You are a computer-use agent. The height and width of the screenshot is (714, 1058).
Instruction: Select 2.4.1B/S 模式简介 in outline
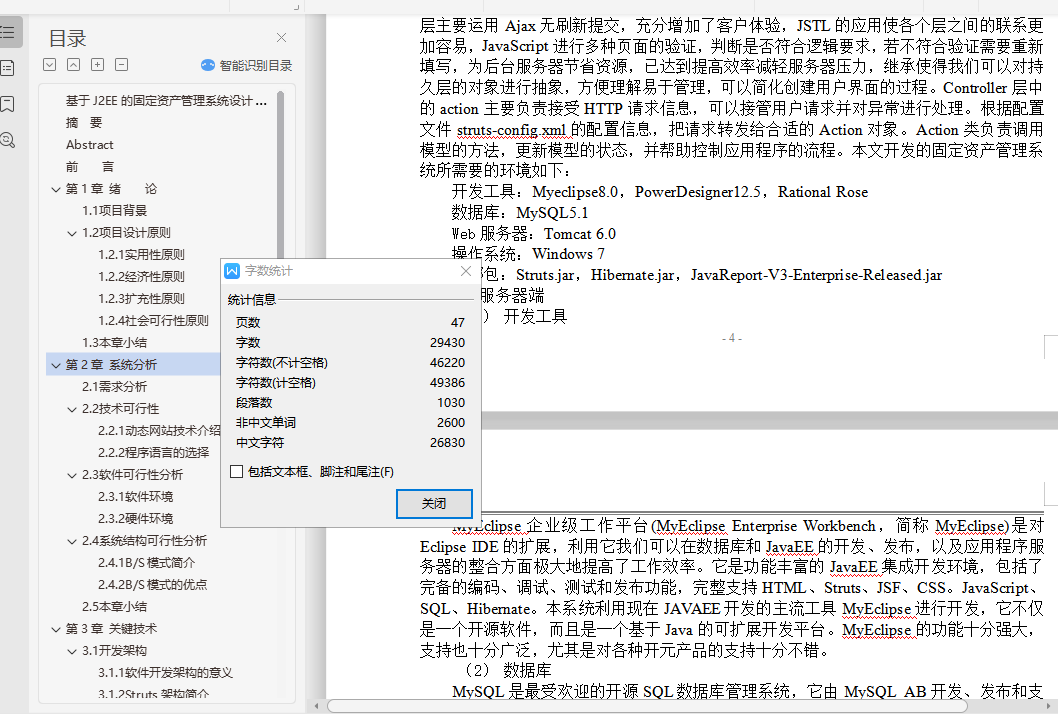coord(146,563)
